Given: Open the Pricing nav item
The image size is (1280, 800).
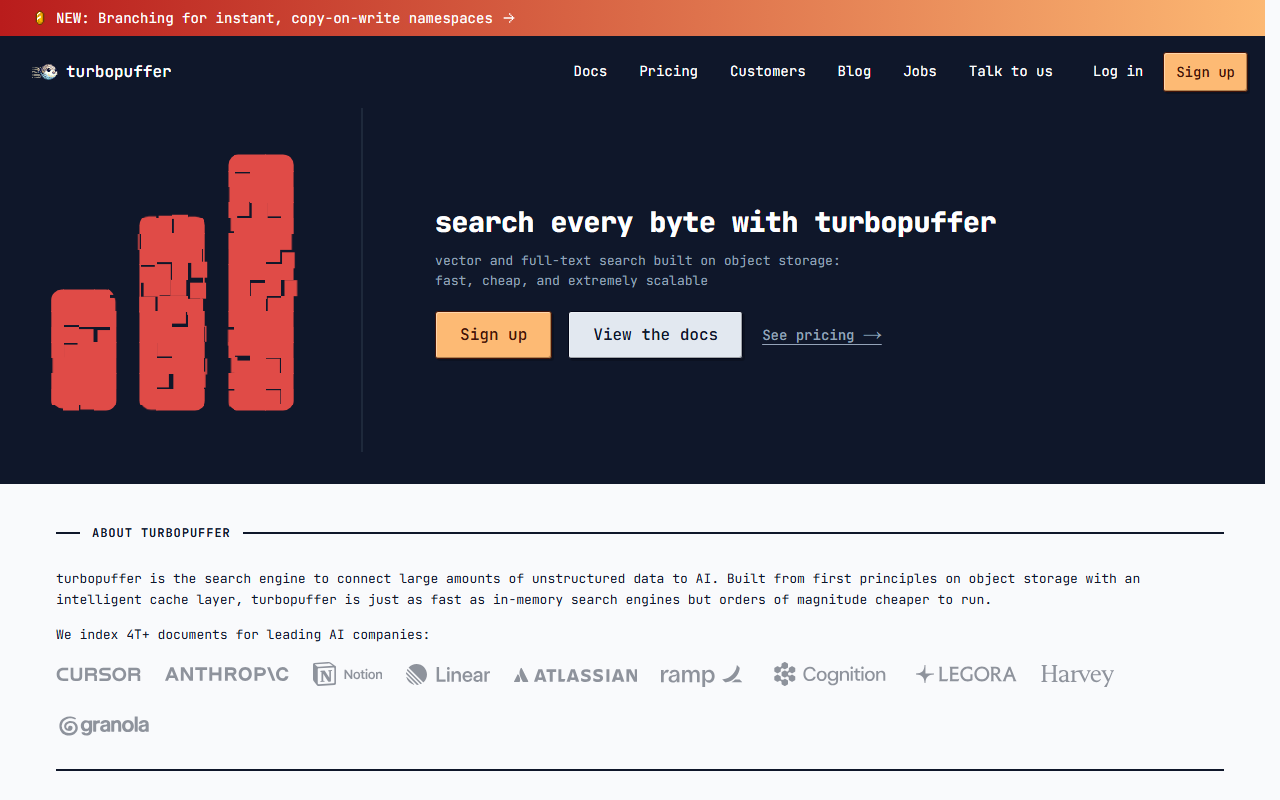Looking at the screenshot, I should point(668,71).
